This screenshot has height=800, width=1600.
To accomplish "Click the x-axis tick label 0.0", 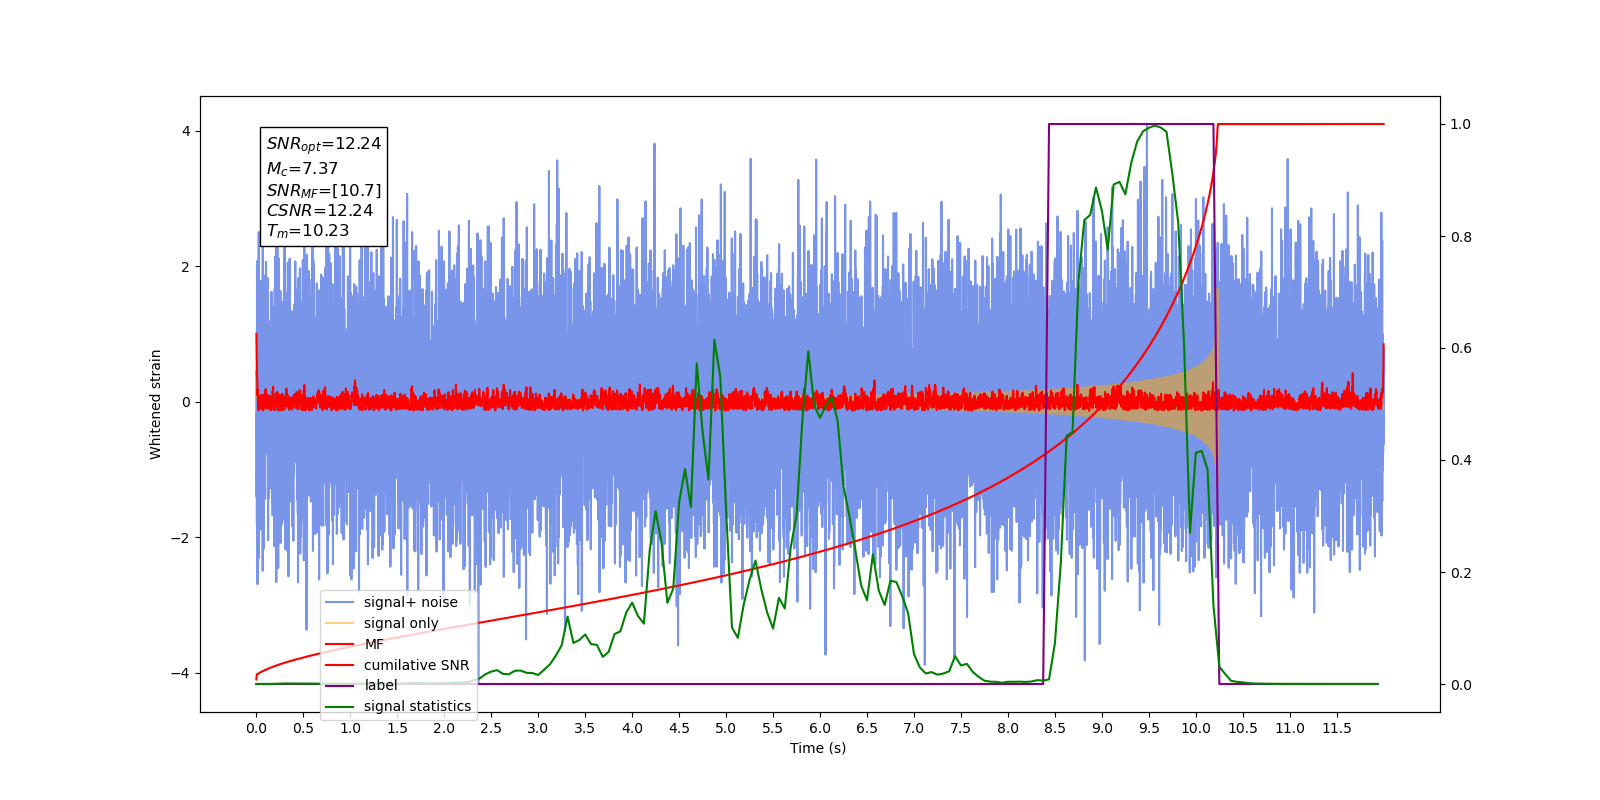I will (256, 728).
